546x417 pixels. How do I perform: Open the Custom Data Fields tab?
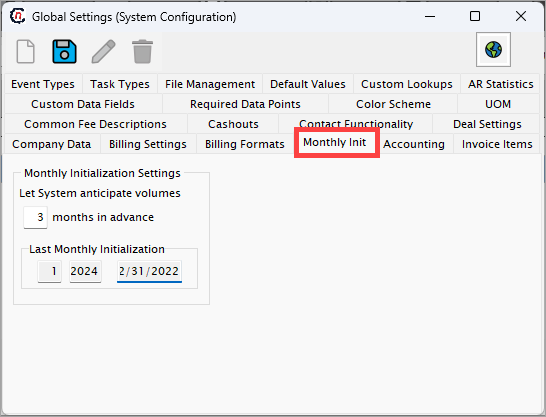(83, 104)
